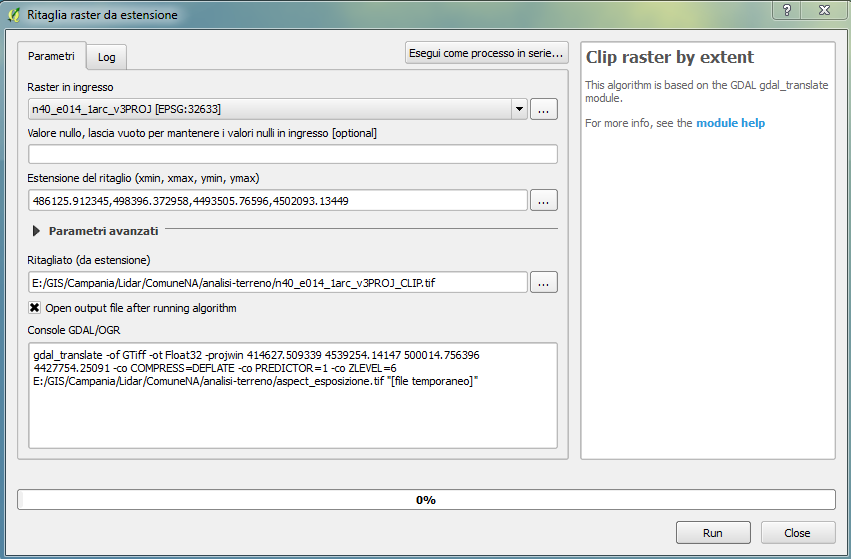The width and height of the screenshot is (851, 559).
Task: Switch to the Log tab
Action: coord(107,57)
